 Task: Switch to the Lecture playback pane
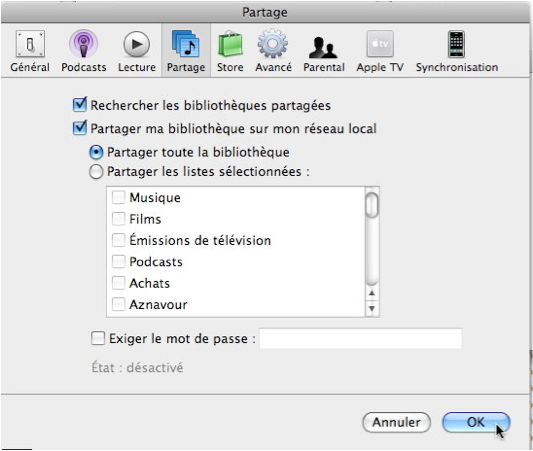point(137,51)
